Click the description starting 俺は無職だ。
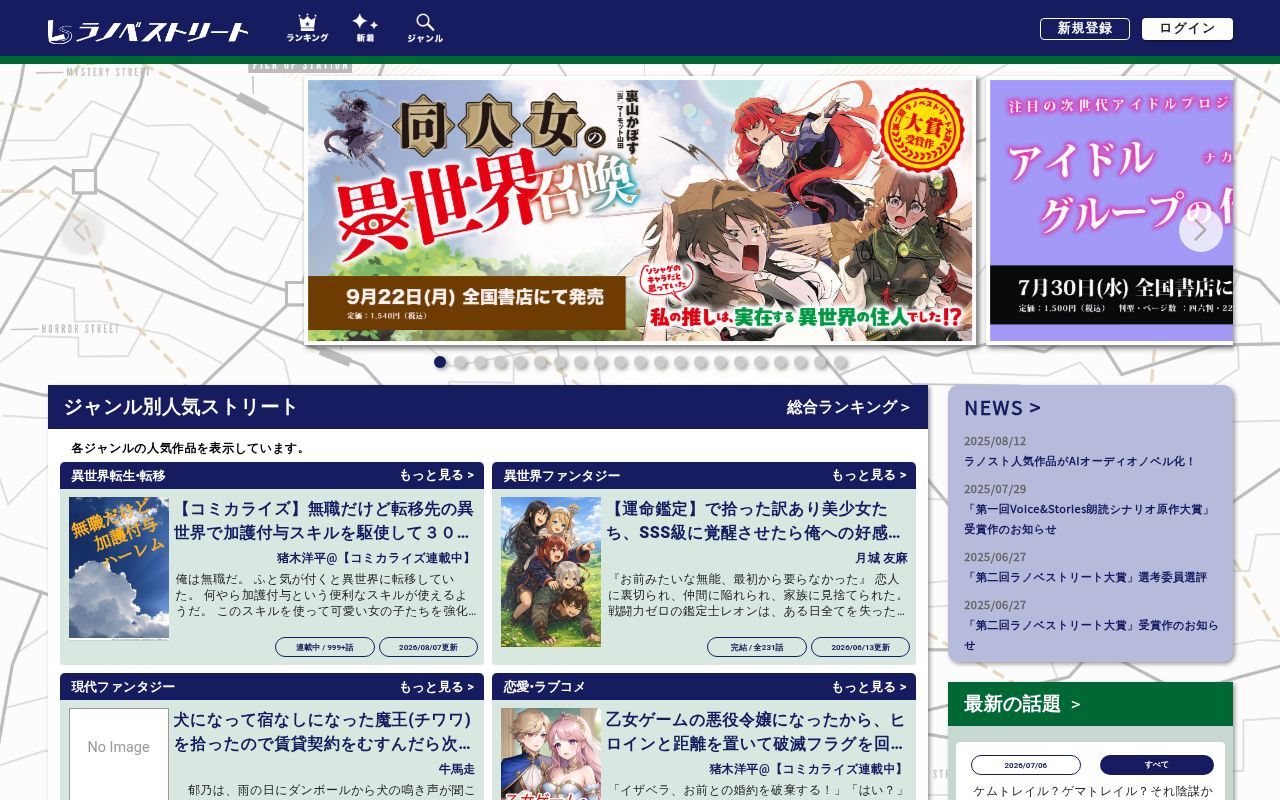 pos(326,595)
